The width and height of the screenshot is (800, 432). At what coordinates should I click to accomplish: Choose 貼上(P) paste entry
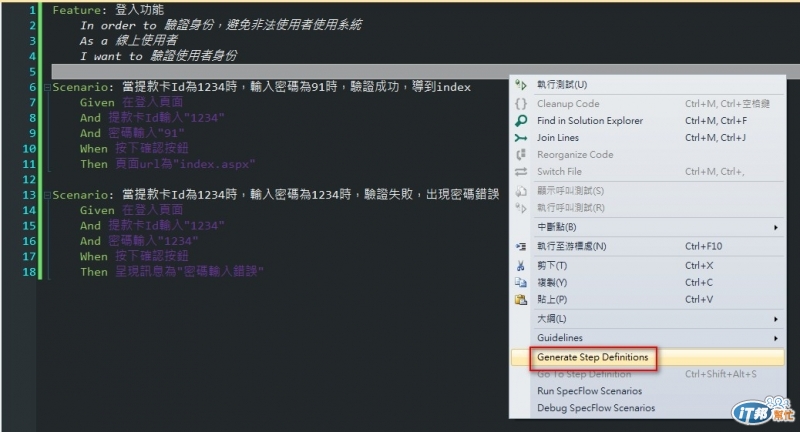pos(647,299)
